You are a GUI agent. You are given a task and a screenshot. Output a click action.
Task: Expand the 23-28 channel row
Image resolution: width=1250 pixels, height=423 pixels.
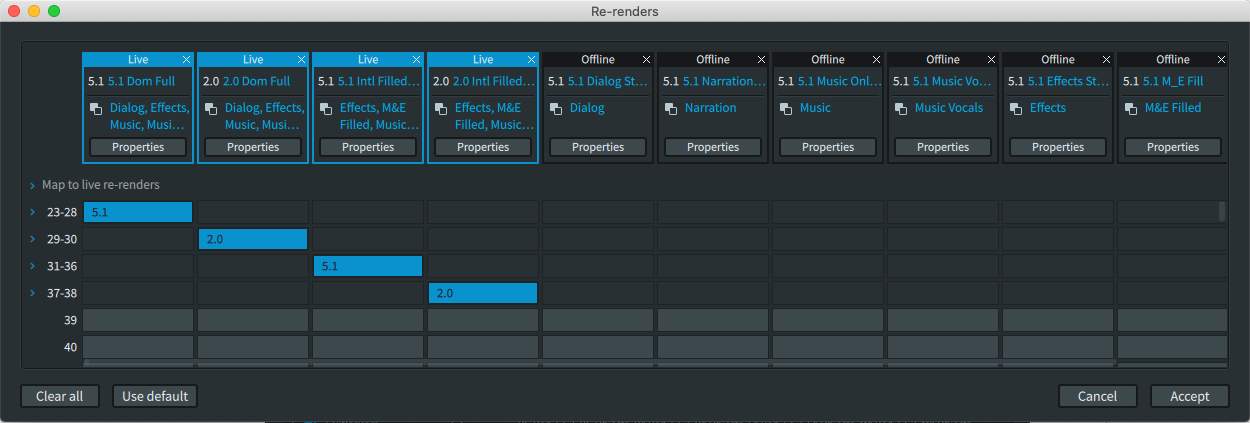[33, 212]
